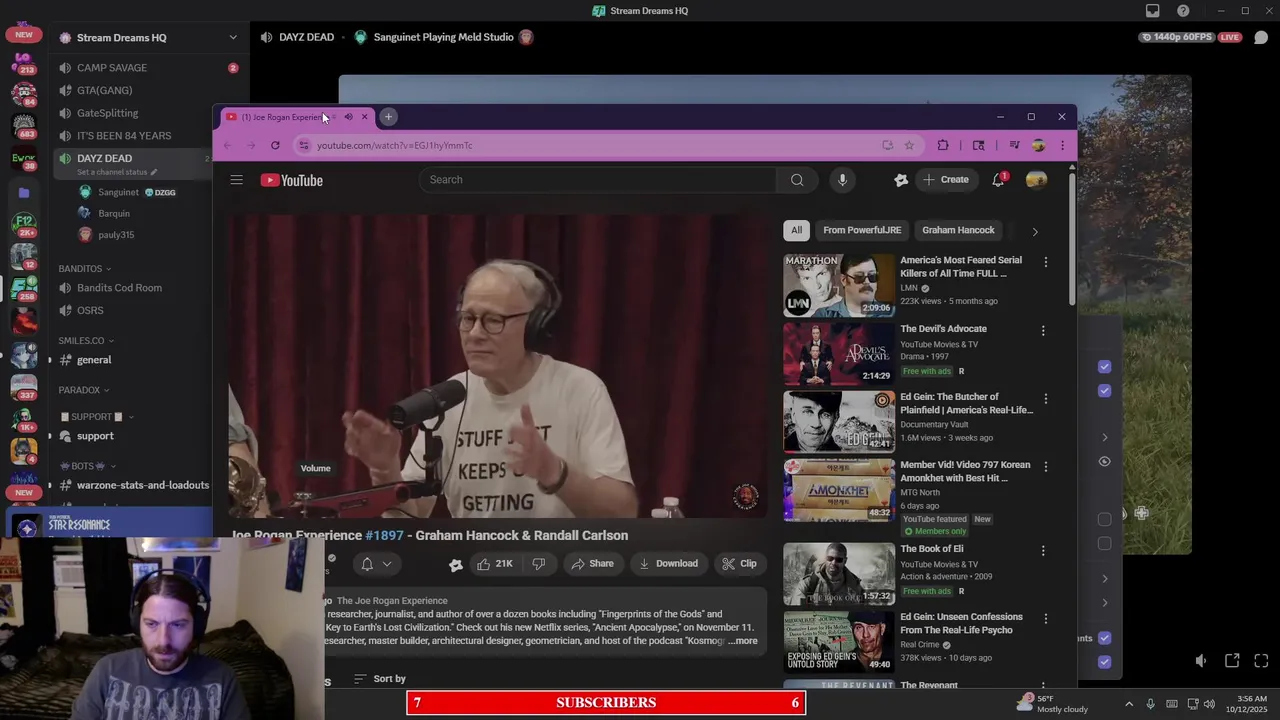1280x720 pixels.
Task: Collapse the SMILES.CO category
Action: (x=86, y=341)
